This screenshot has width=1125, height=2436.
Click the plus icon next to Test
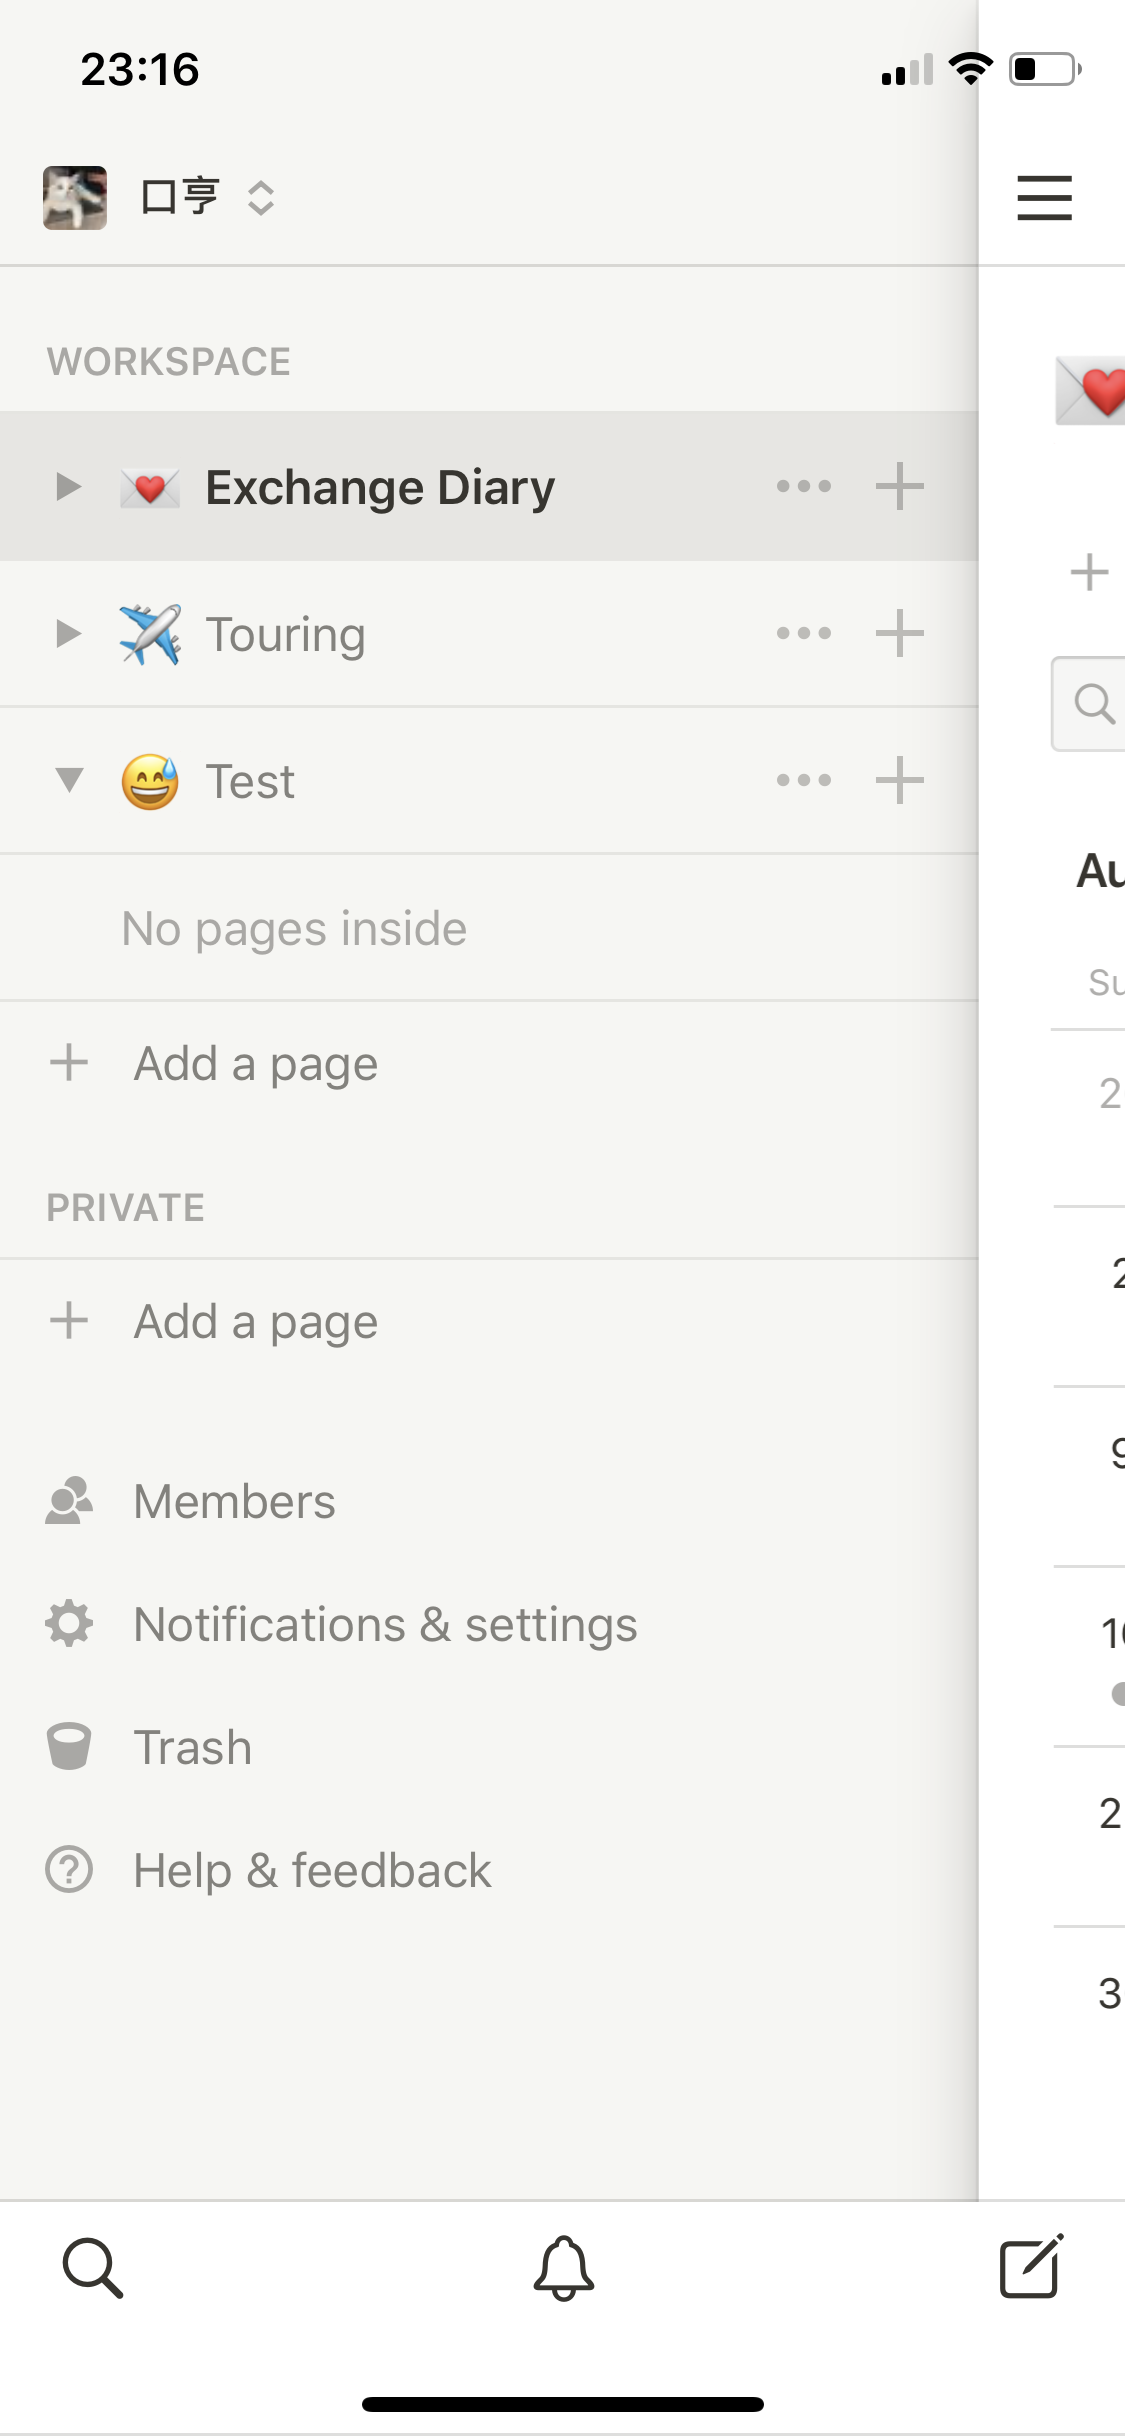click(x=899, y=781)
